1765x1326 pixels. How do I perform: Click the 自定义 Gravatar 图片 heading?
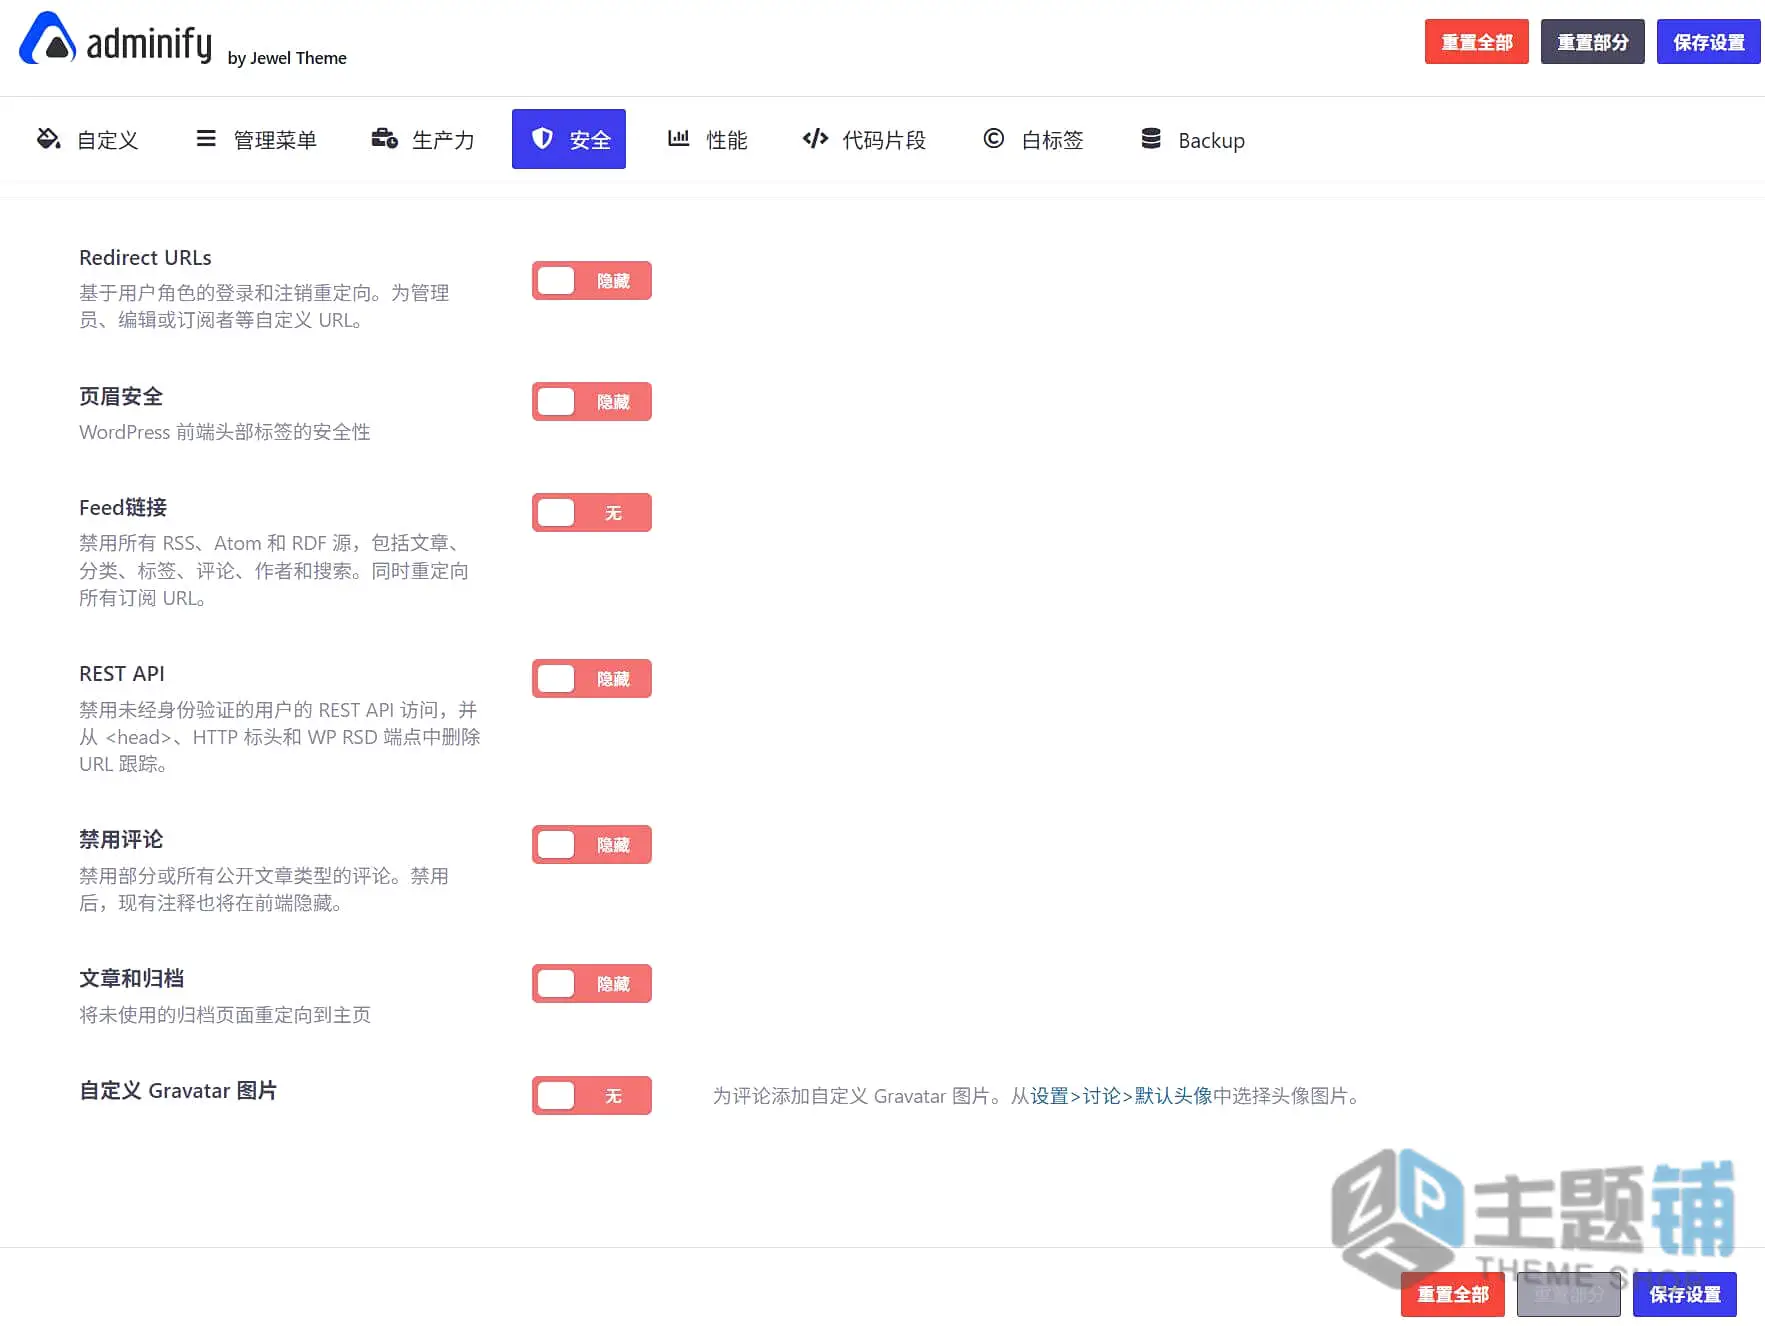click(178, 1091)
